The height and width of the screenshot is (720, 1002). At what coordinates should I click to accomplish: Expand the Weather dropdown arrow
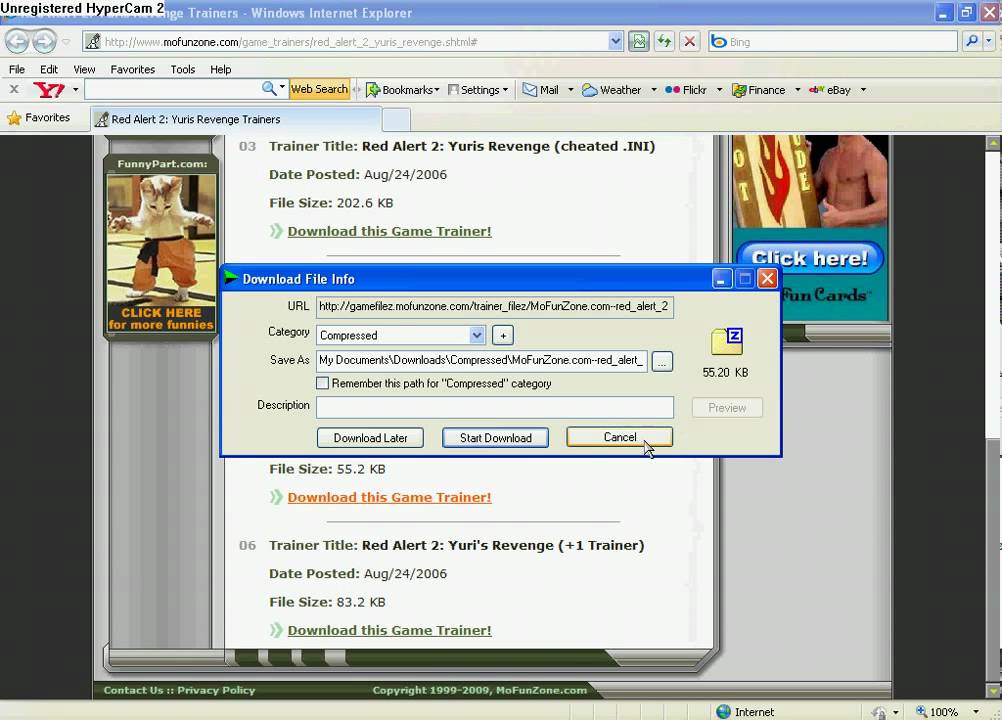pyautogui.click(x=654, y=90)
